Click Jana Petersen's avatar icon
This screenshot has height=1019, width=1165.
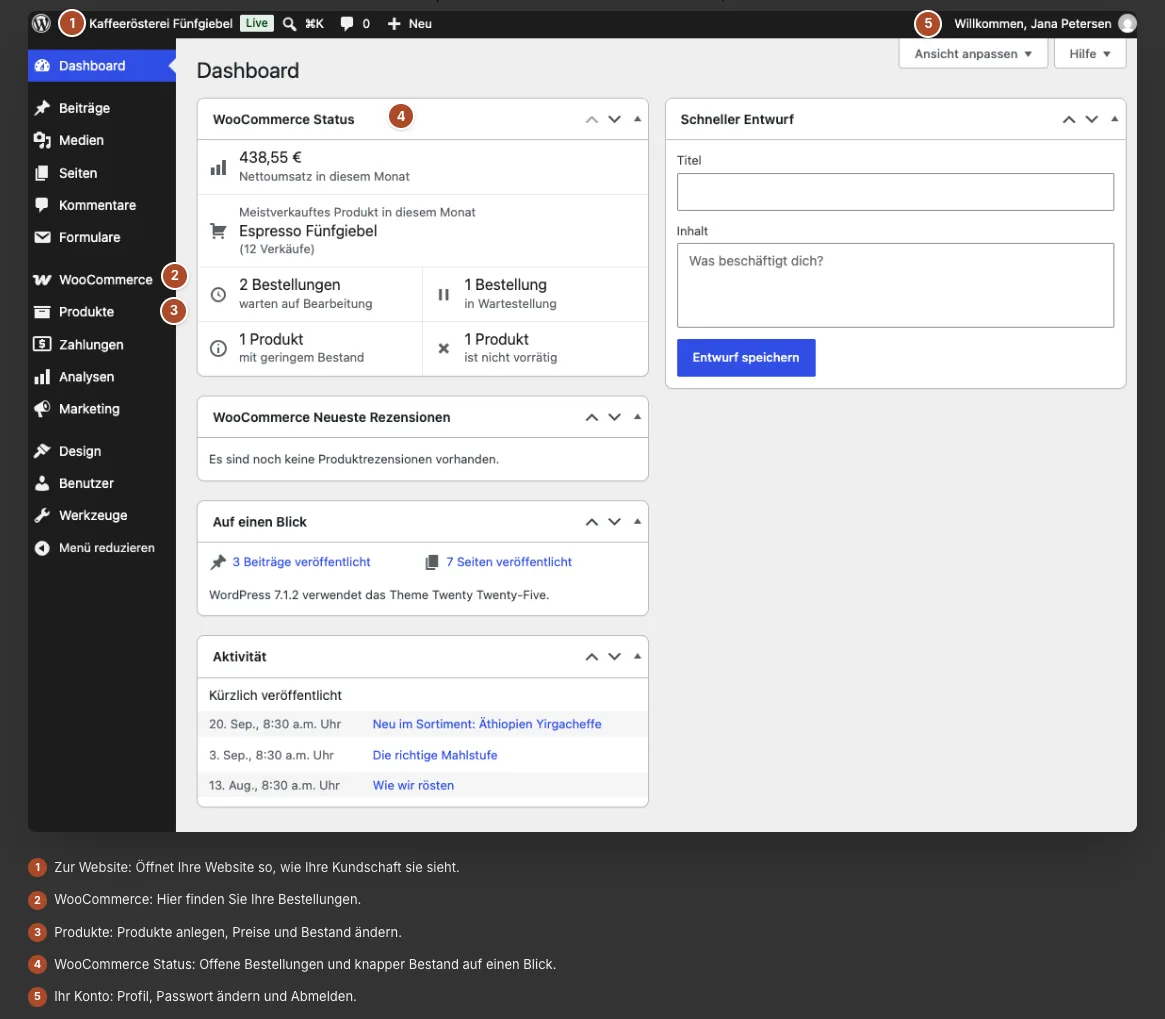(1127, 24)
